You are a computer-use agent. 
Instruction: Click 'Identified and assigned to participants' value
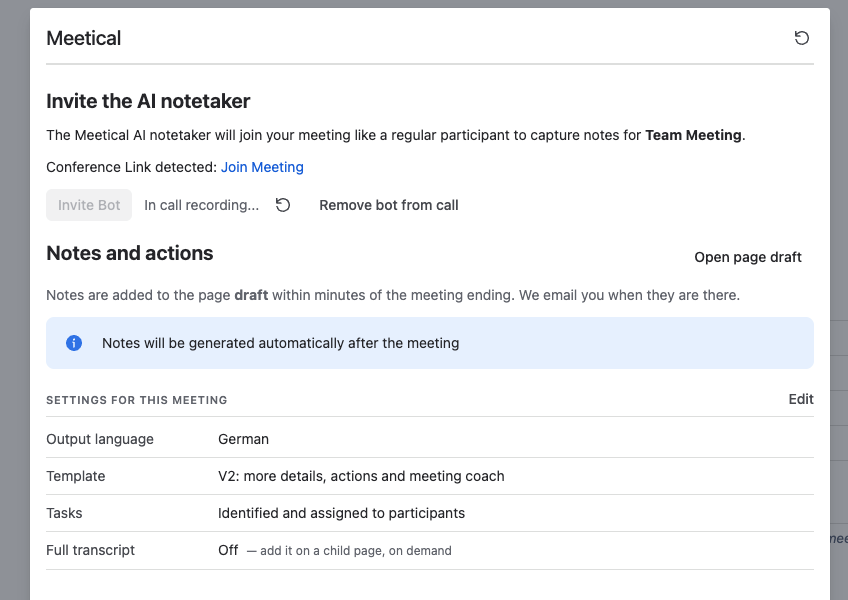tap(341, 513)
